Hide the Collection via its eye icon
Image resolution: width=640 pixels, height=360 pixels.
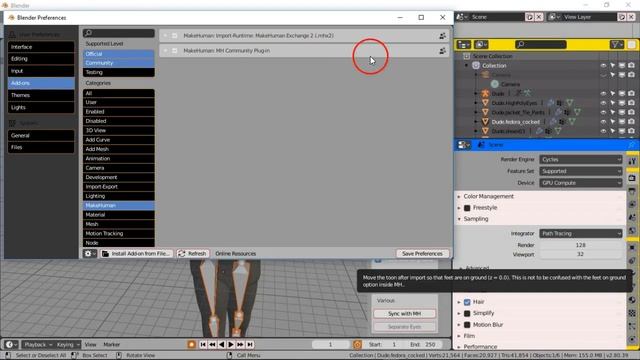click(603, 65)
